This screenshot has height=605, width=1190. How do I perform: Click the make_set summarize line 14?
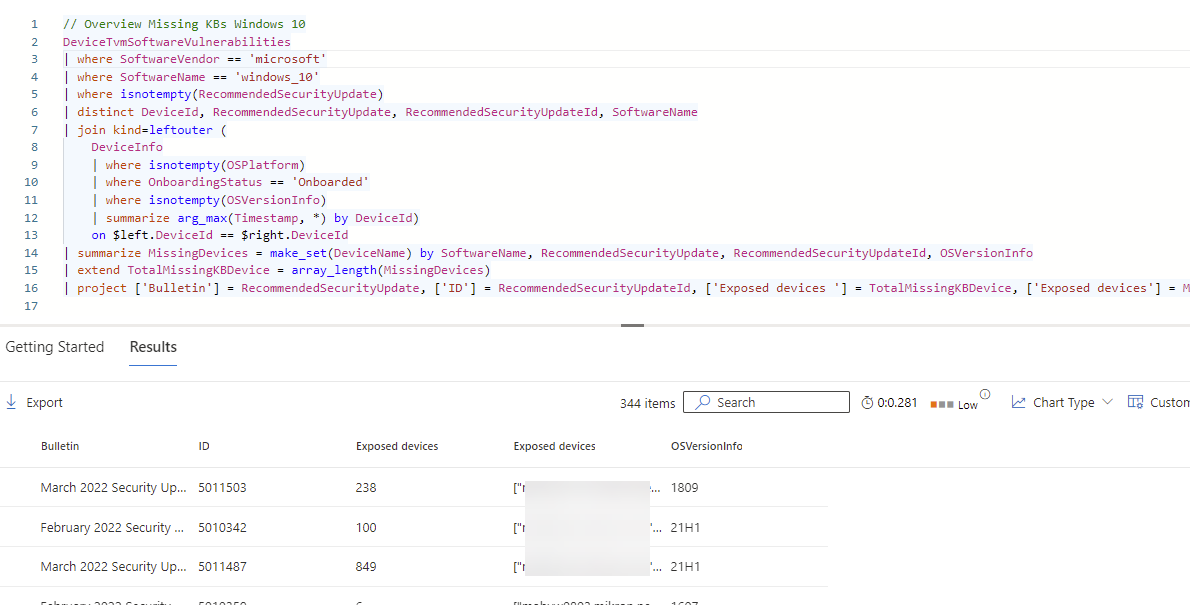[x=548, y=253]
